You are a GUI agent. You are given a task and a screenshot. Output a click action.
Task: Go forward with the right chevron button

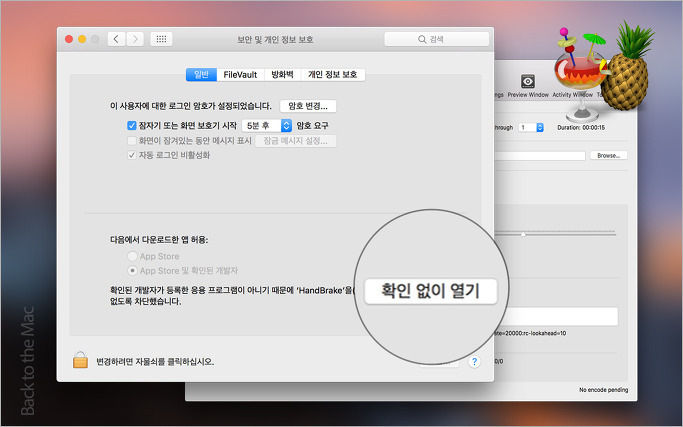coord(135,39)
